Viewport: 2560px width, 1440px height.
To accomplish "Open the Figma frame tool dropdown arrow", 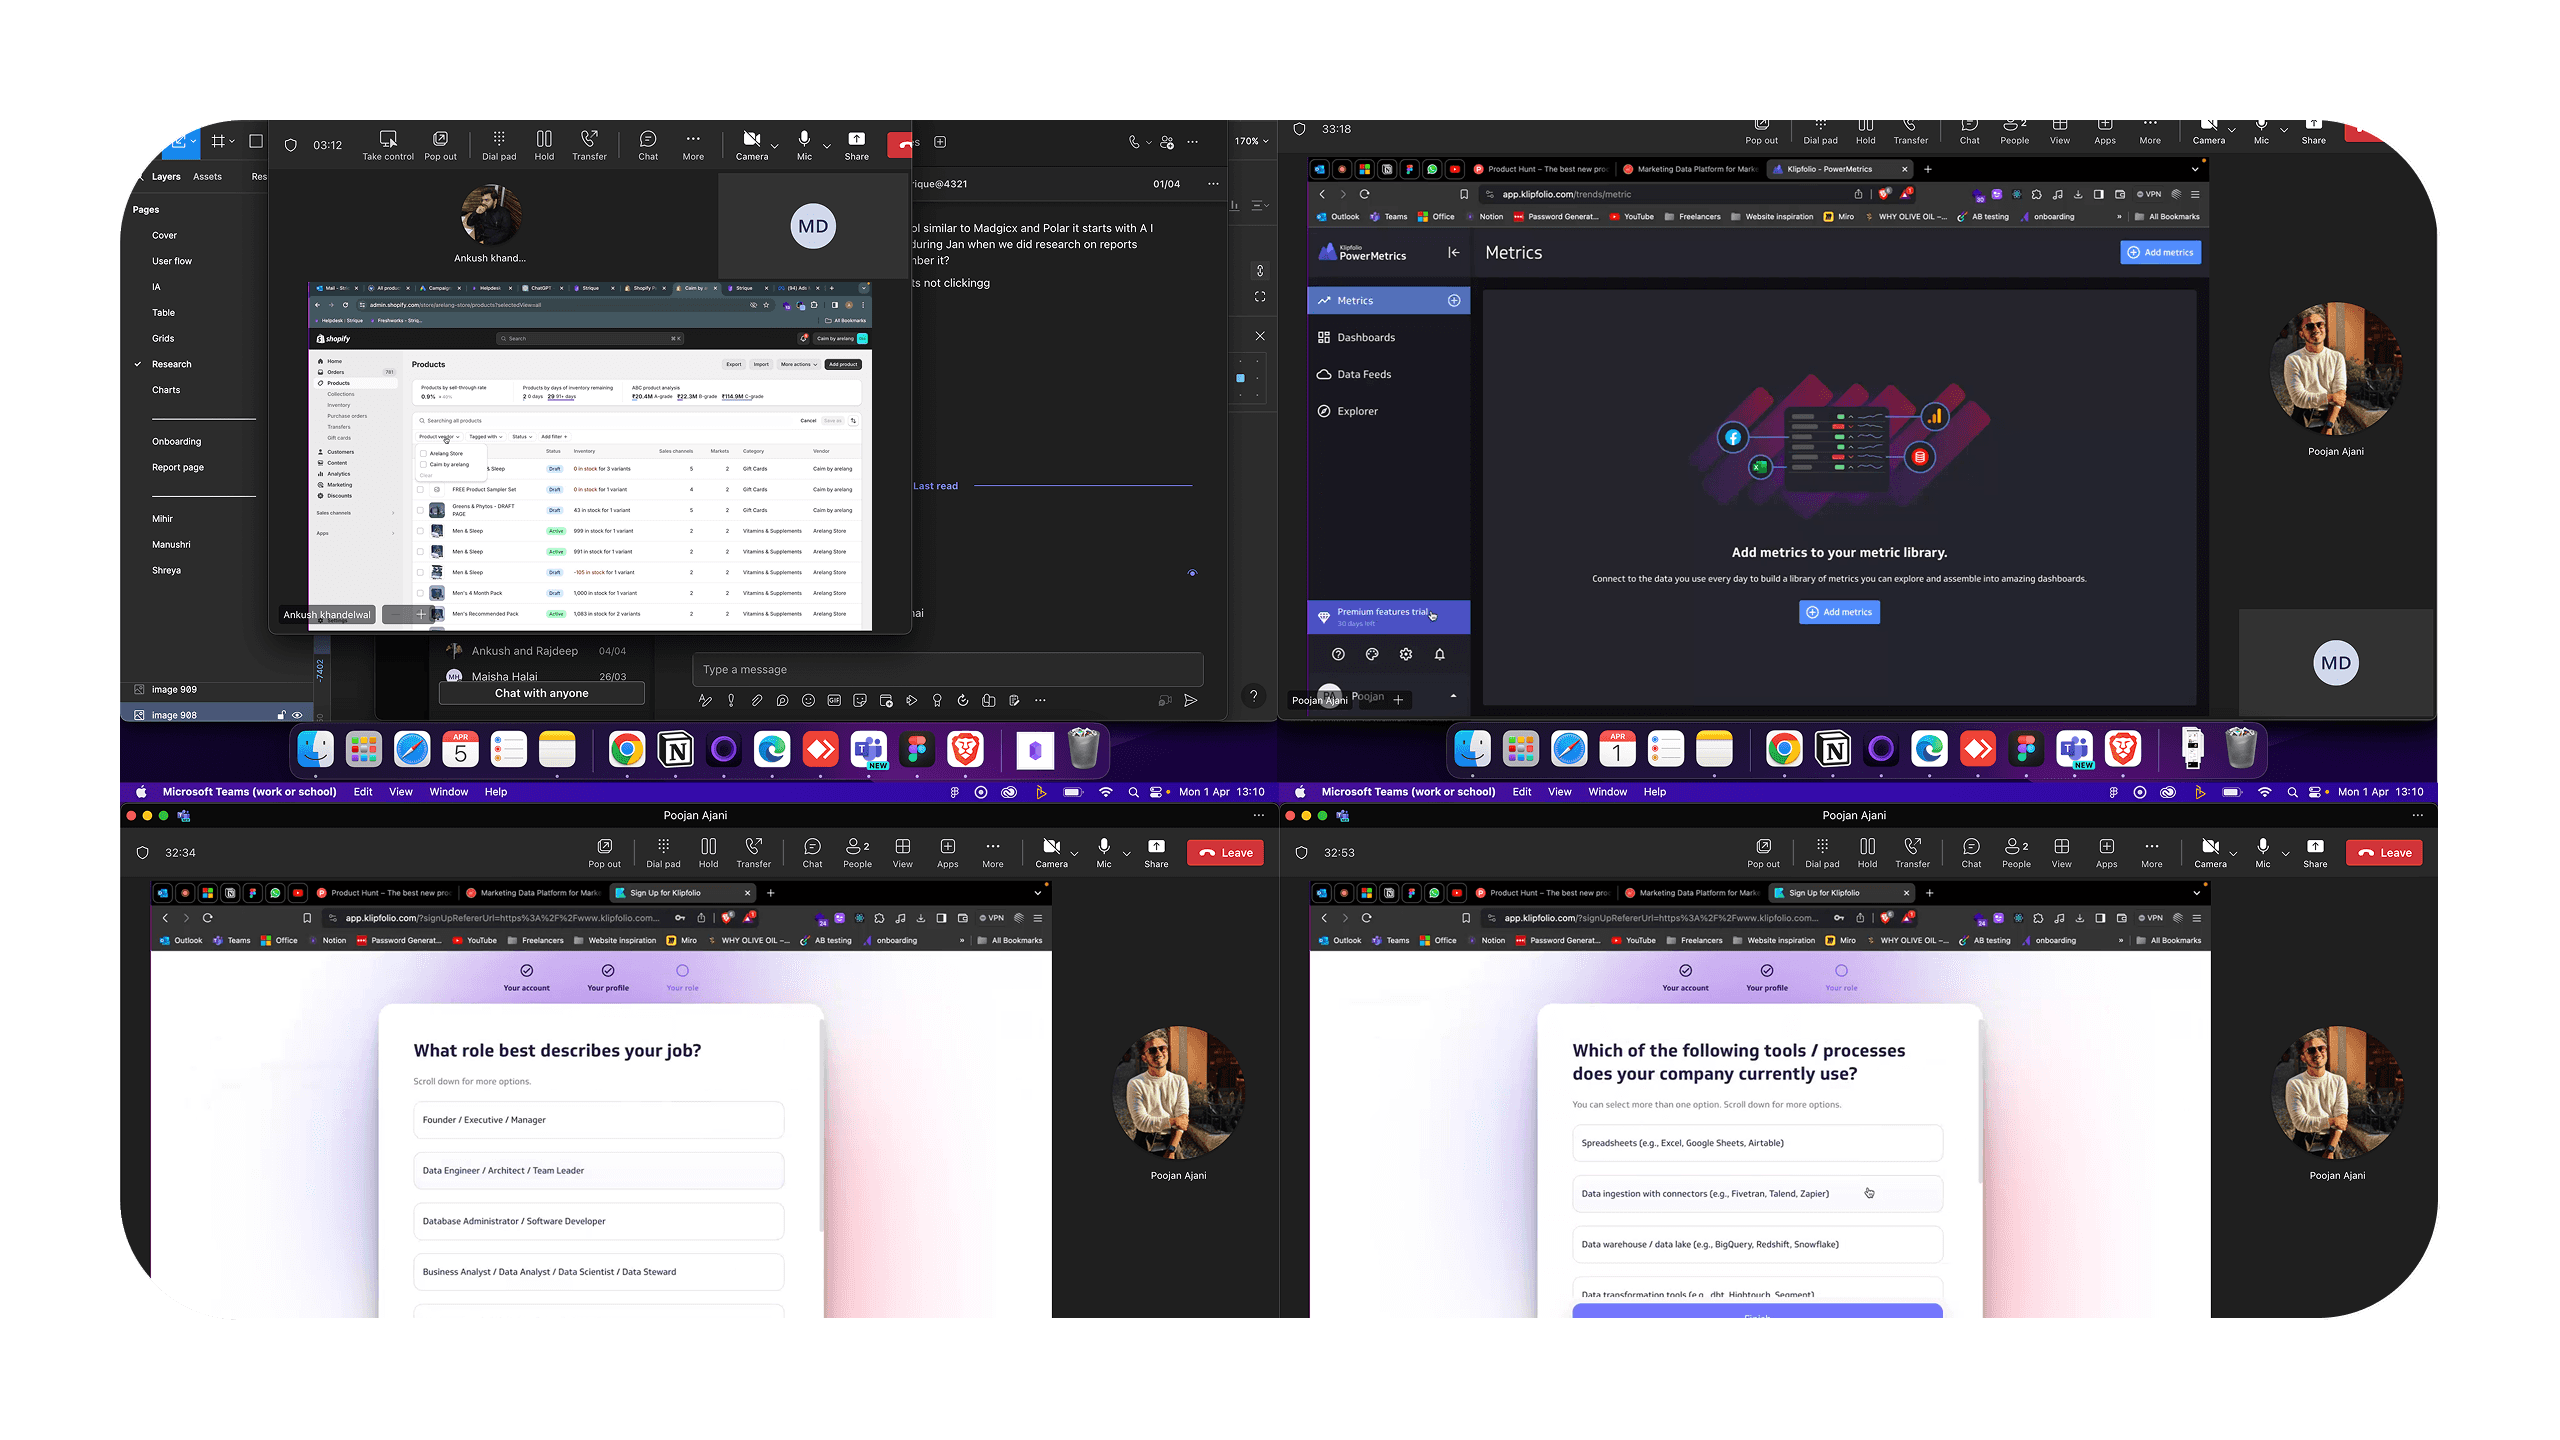I will 233,141.
